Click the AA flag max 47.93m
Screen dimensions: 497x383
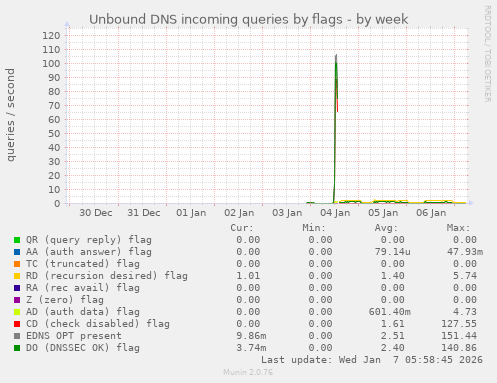click(x=465, y=252)
